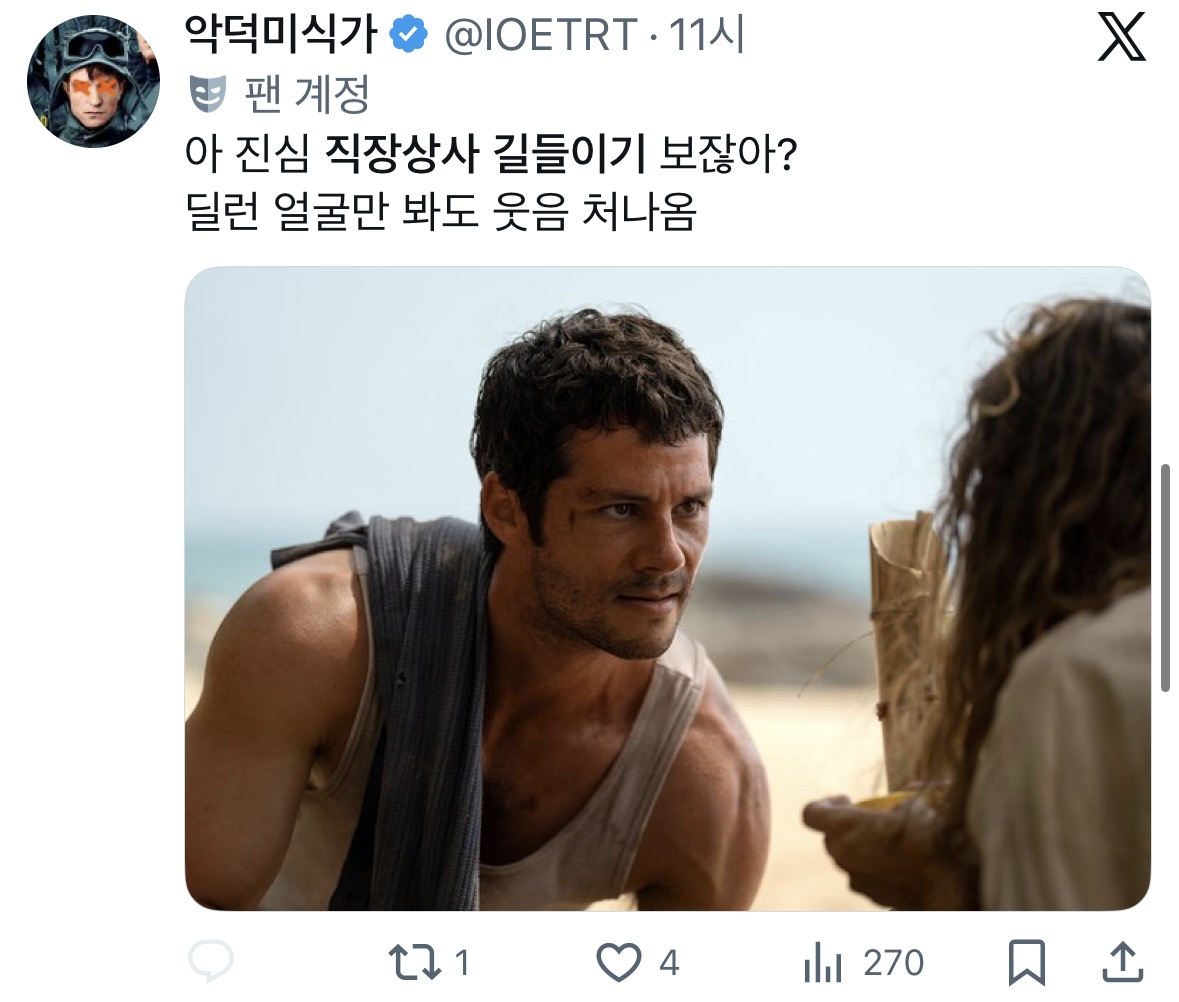Click the X logo in the corner
The width and height of the screenshot is (1179, 1002).
pyautogui.click(x=1121, y=37)
